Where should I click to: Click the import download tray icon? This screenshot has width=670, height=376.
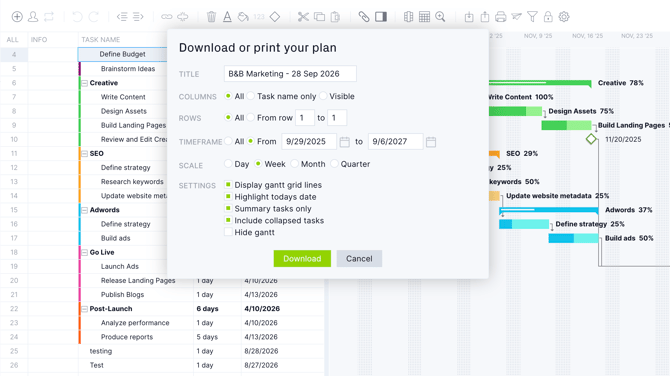click(469, 17)
